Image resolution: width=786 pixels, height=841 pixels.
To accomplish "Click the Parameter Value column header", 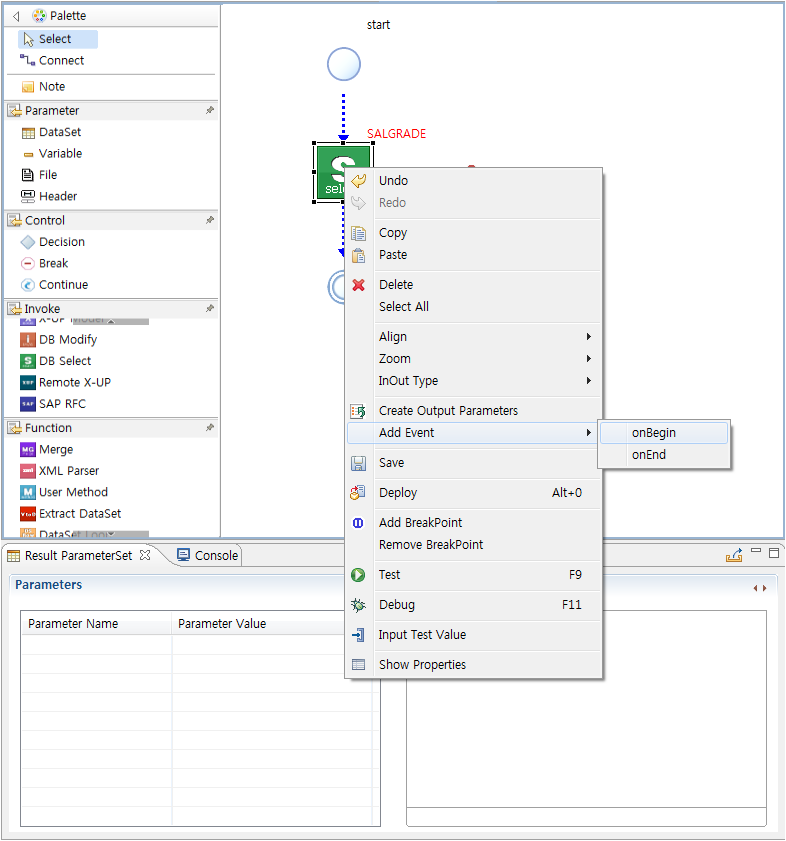I will coord(222,624).
